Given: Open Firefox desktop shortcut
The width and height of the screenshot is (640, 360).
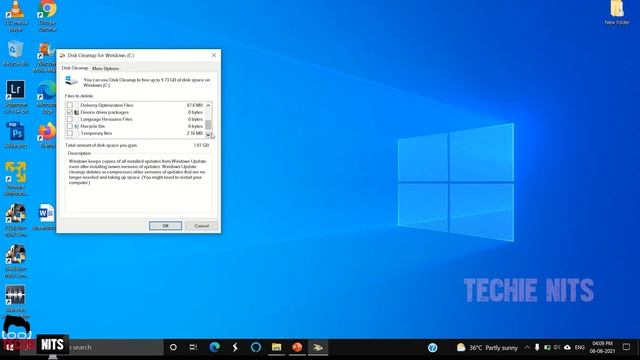Looking at the screenshot, I should [x=47, y=135].
